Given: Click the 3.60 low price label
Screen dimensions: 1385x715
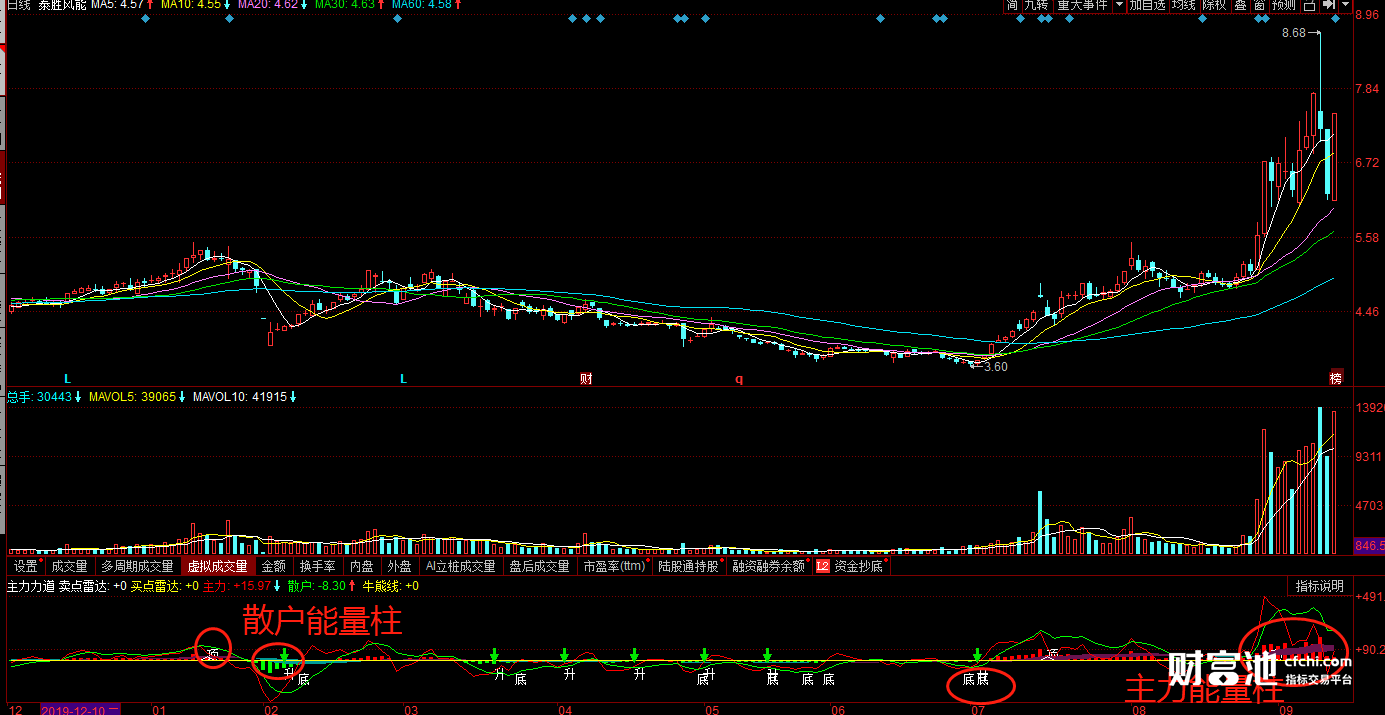Looking at the screenshot, I should click(995, 367).
